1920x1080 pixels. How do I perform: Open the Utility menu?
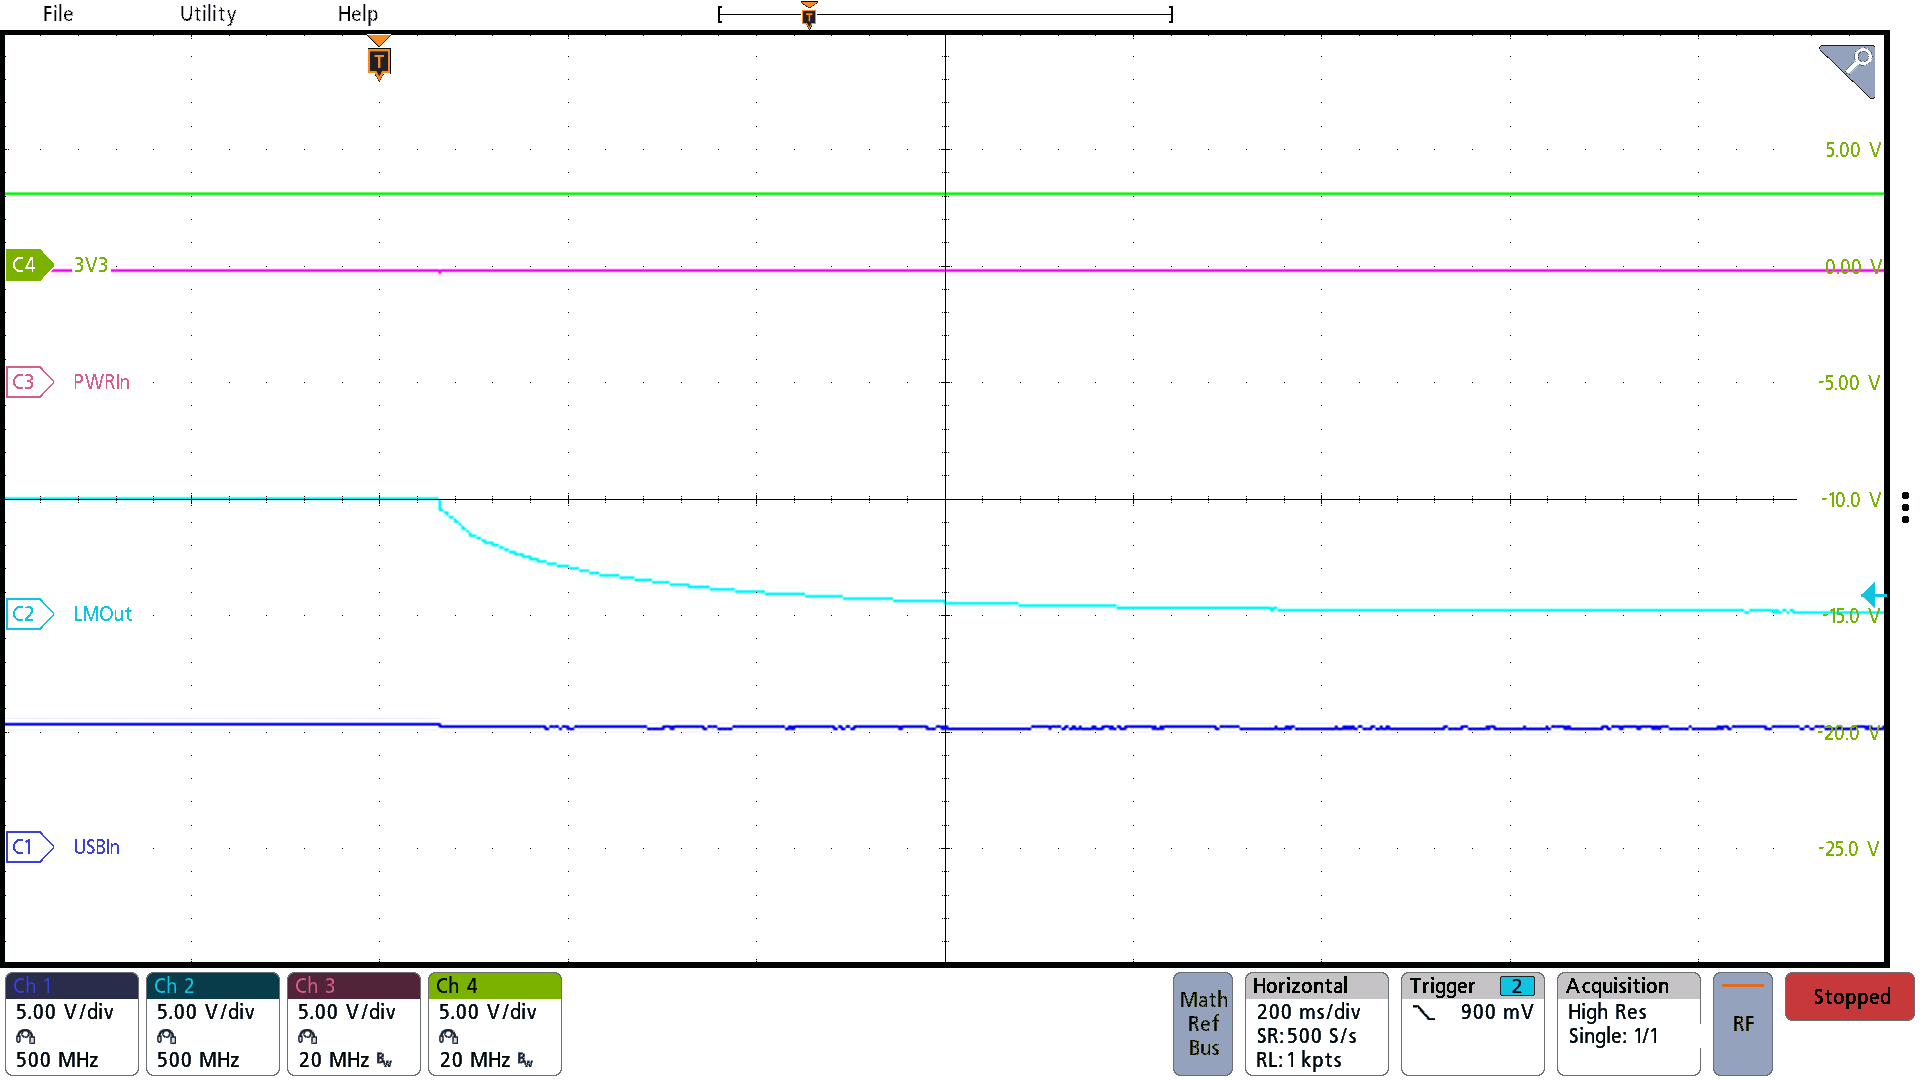point(207,14)
